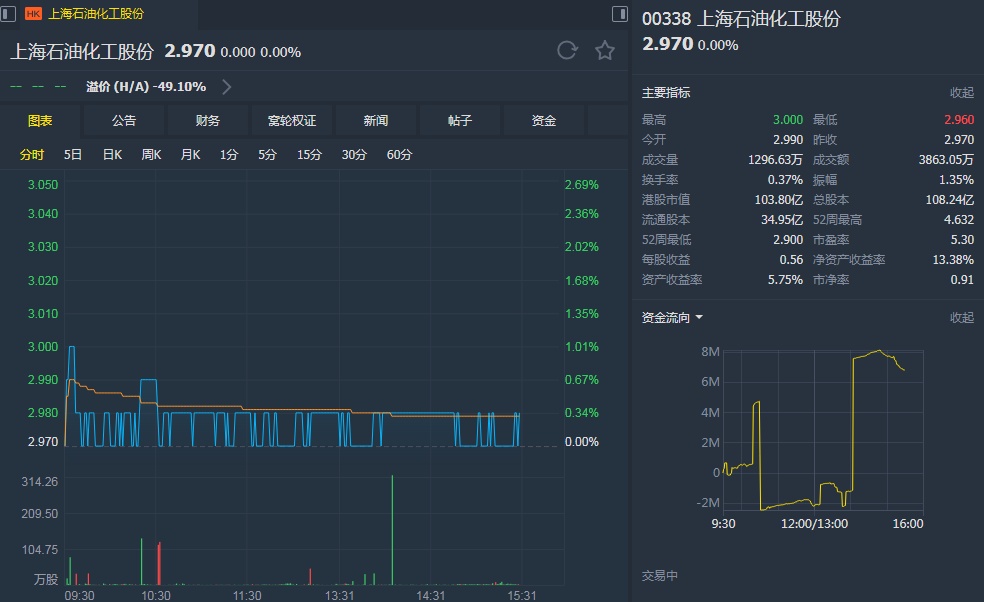This screenshot has width=984, height=602.
Task: Click the 13:31 time axis label
Action: pos(340,595)
